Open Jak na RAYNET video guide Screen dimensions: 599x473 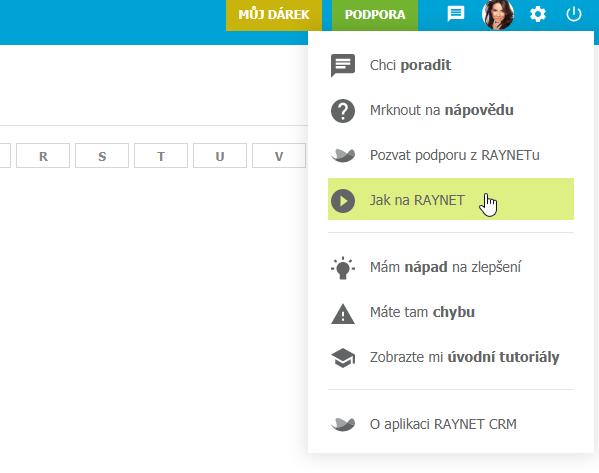[451, 199]
